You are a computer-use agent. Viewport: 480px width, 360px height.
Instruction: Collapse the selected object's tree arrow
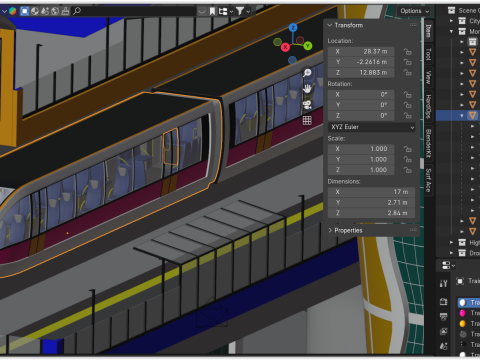pos(462,116)
